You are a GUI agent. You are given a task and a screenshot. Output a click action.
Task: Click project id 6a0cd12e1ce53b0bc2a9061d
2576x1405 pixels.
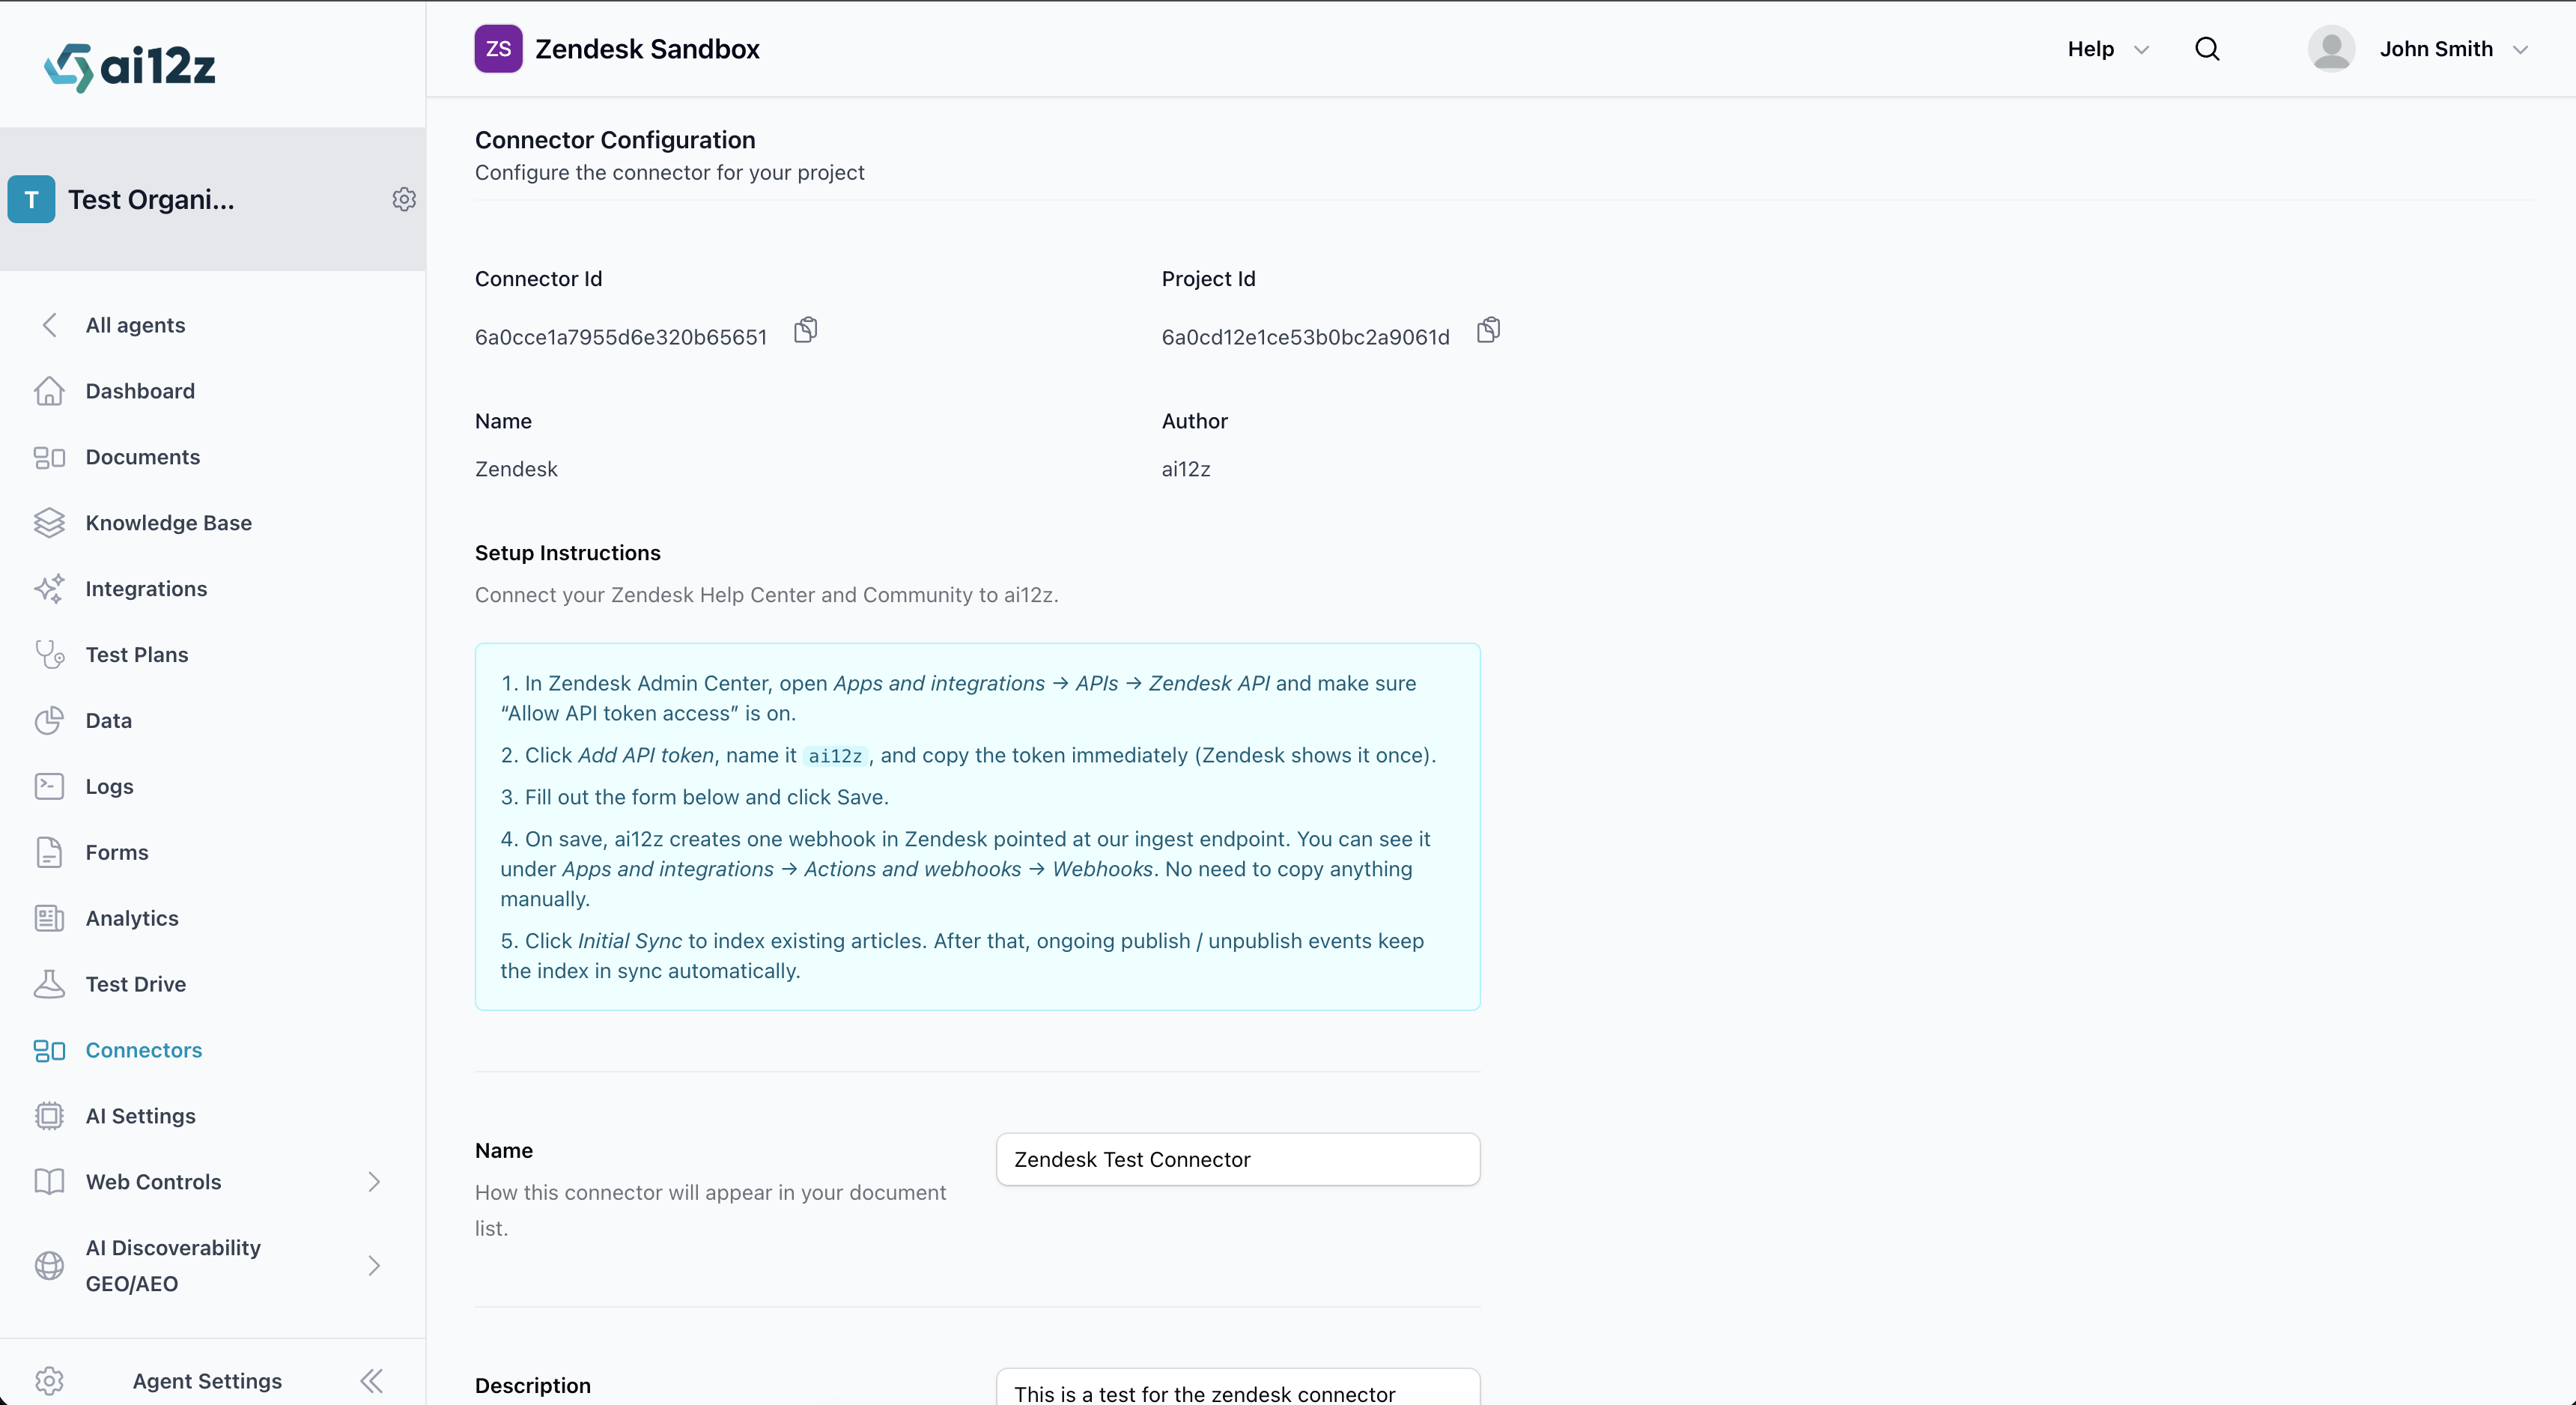tap(1305, 337)
